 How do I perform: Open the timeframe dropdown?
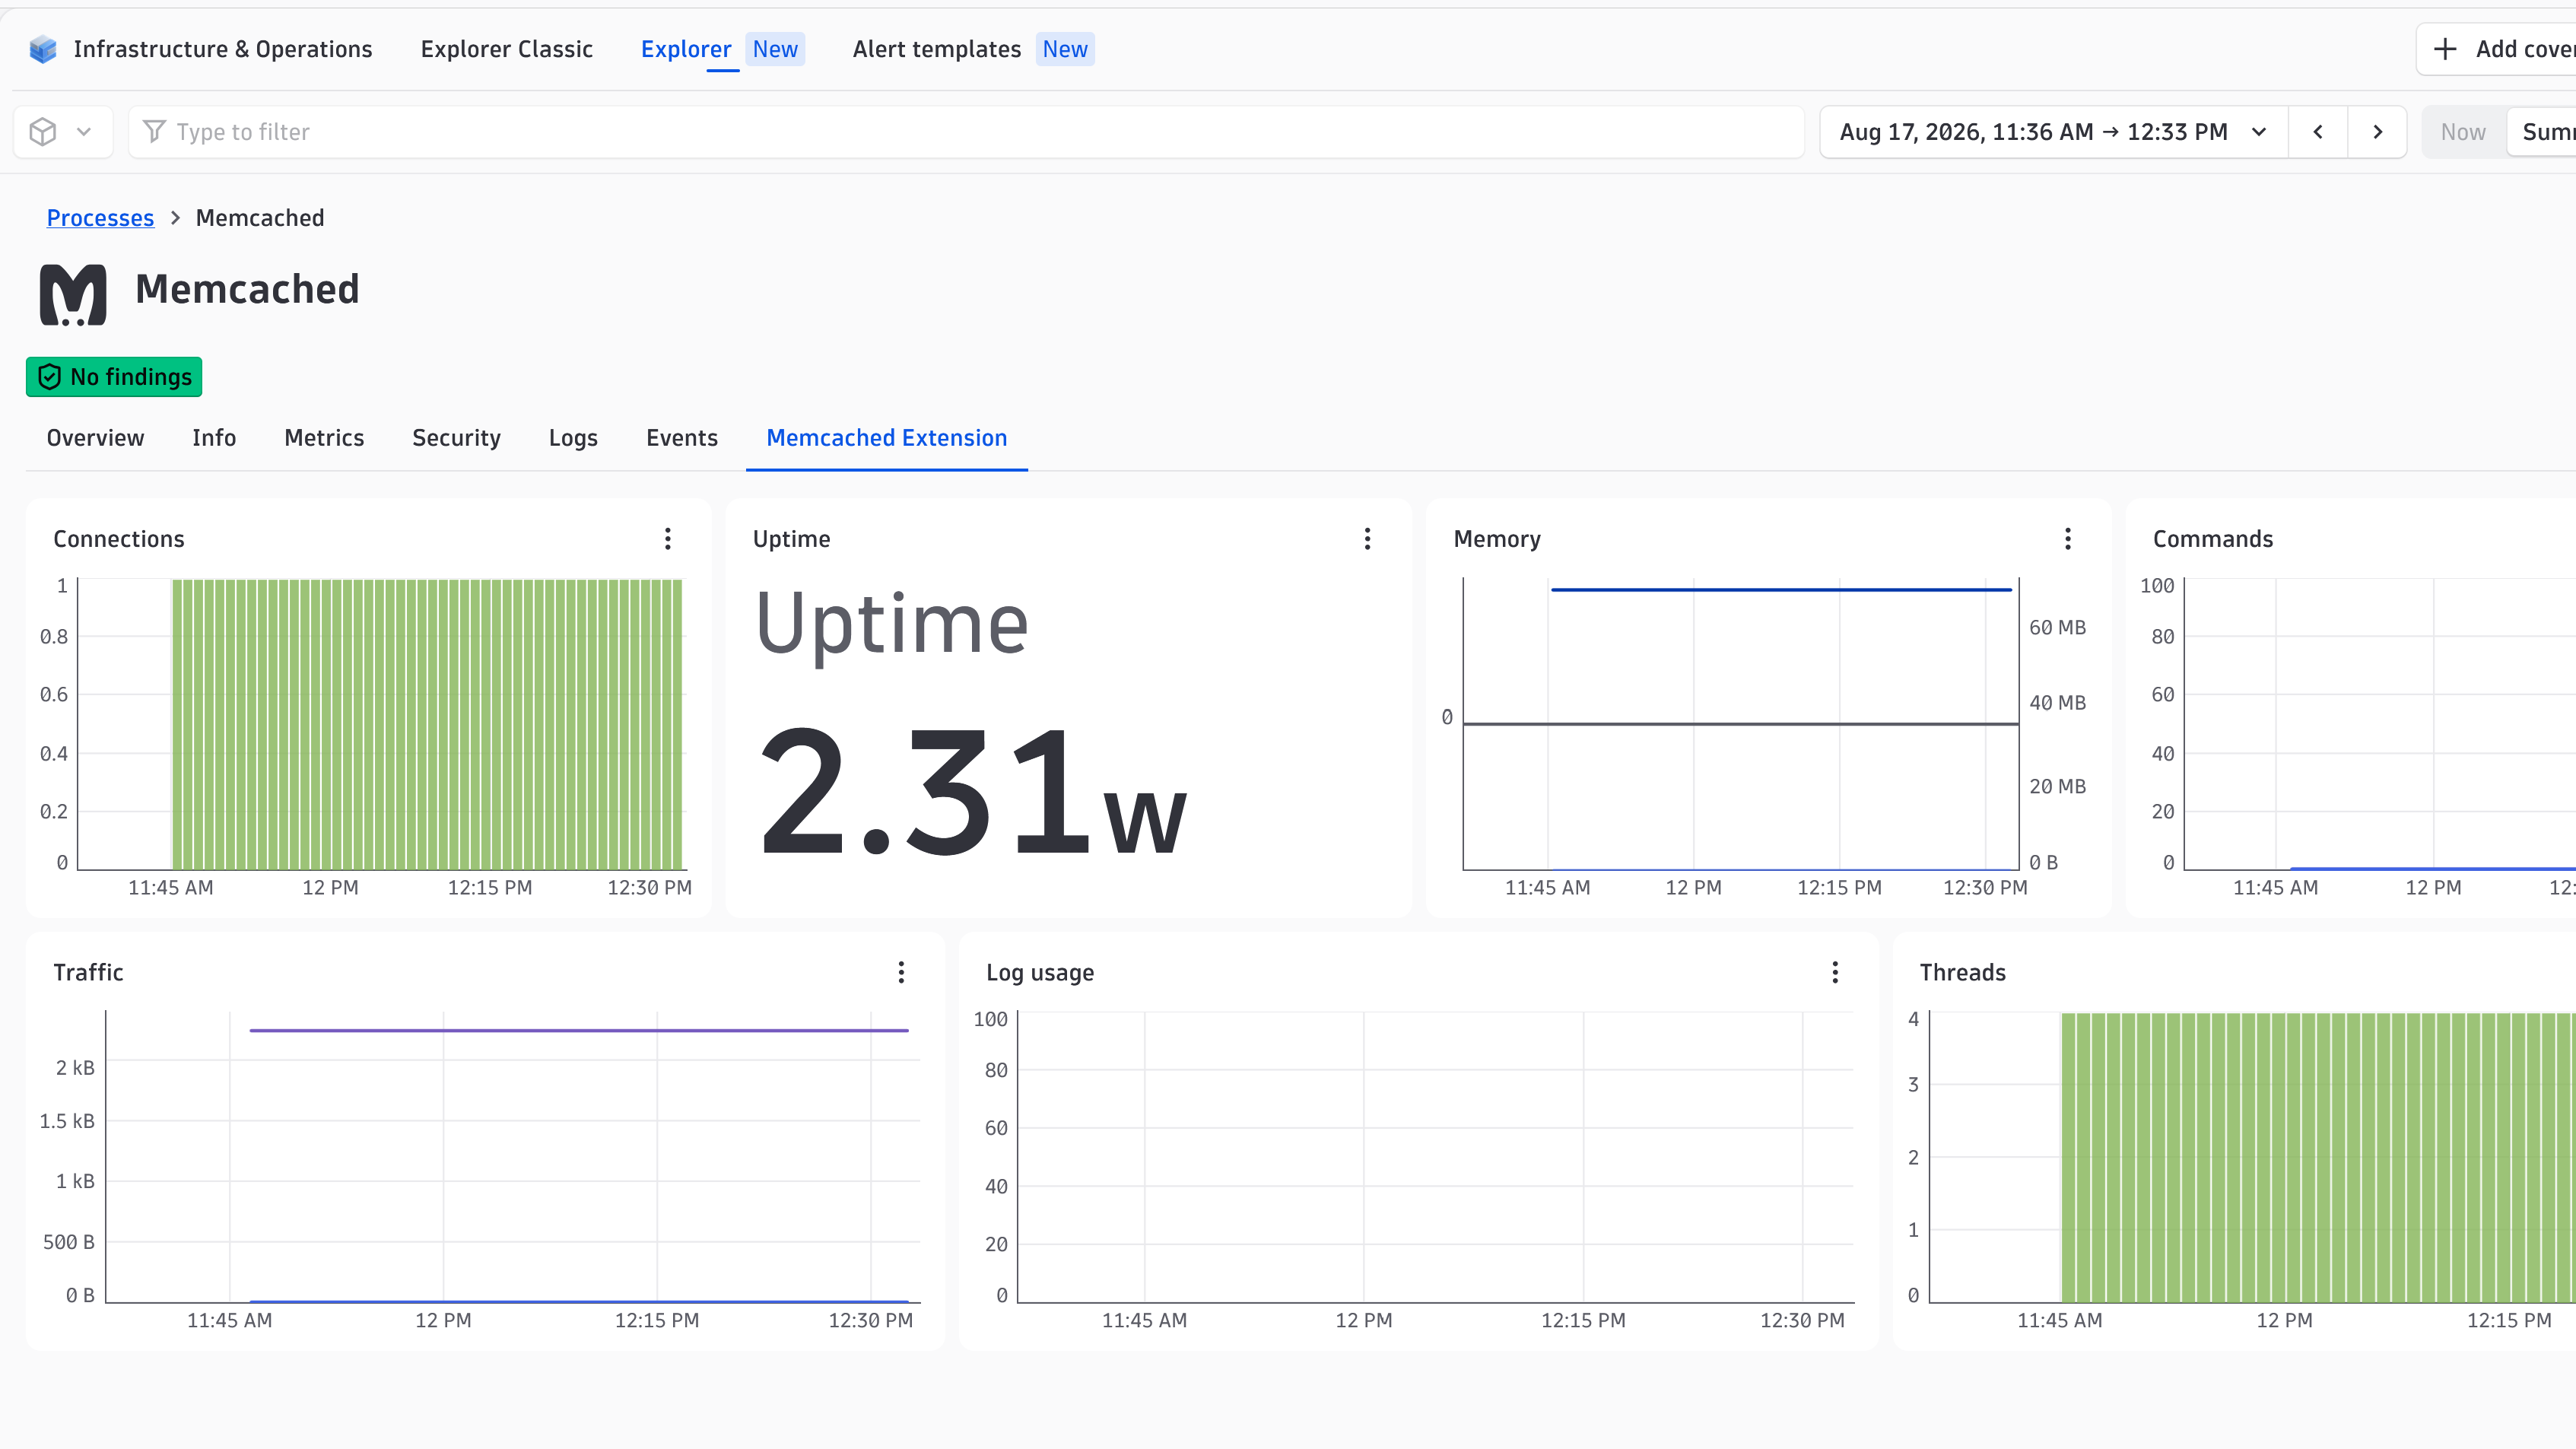pyautogui.click(x=2053, y=132)
